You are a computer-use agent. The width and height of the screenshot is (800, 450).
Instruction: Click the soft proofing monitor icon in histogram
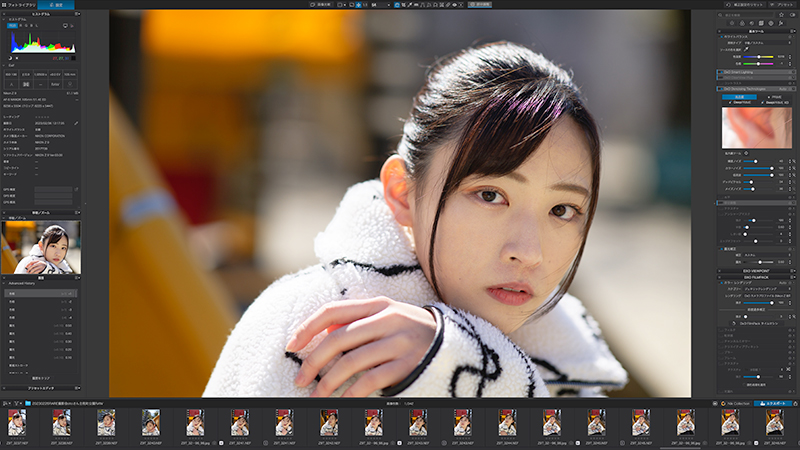(65, 26)
